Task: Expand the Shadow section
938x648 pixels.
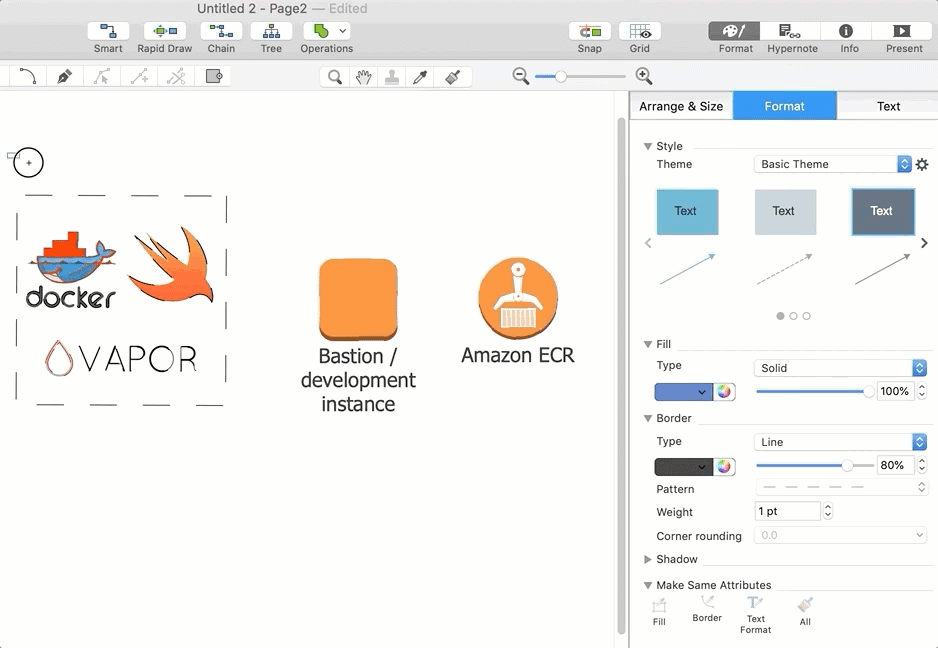Action: tap(647, 559)
